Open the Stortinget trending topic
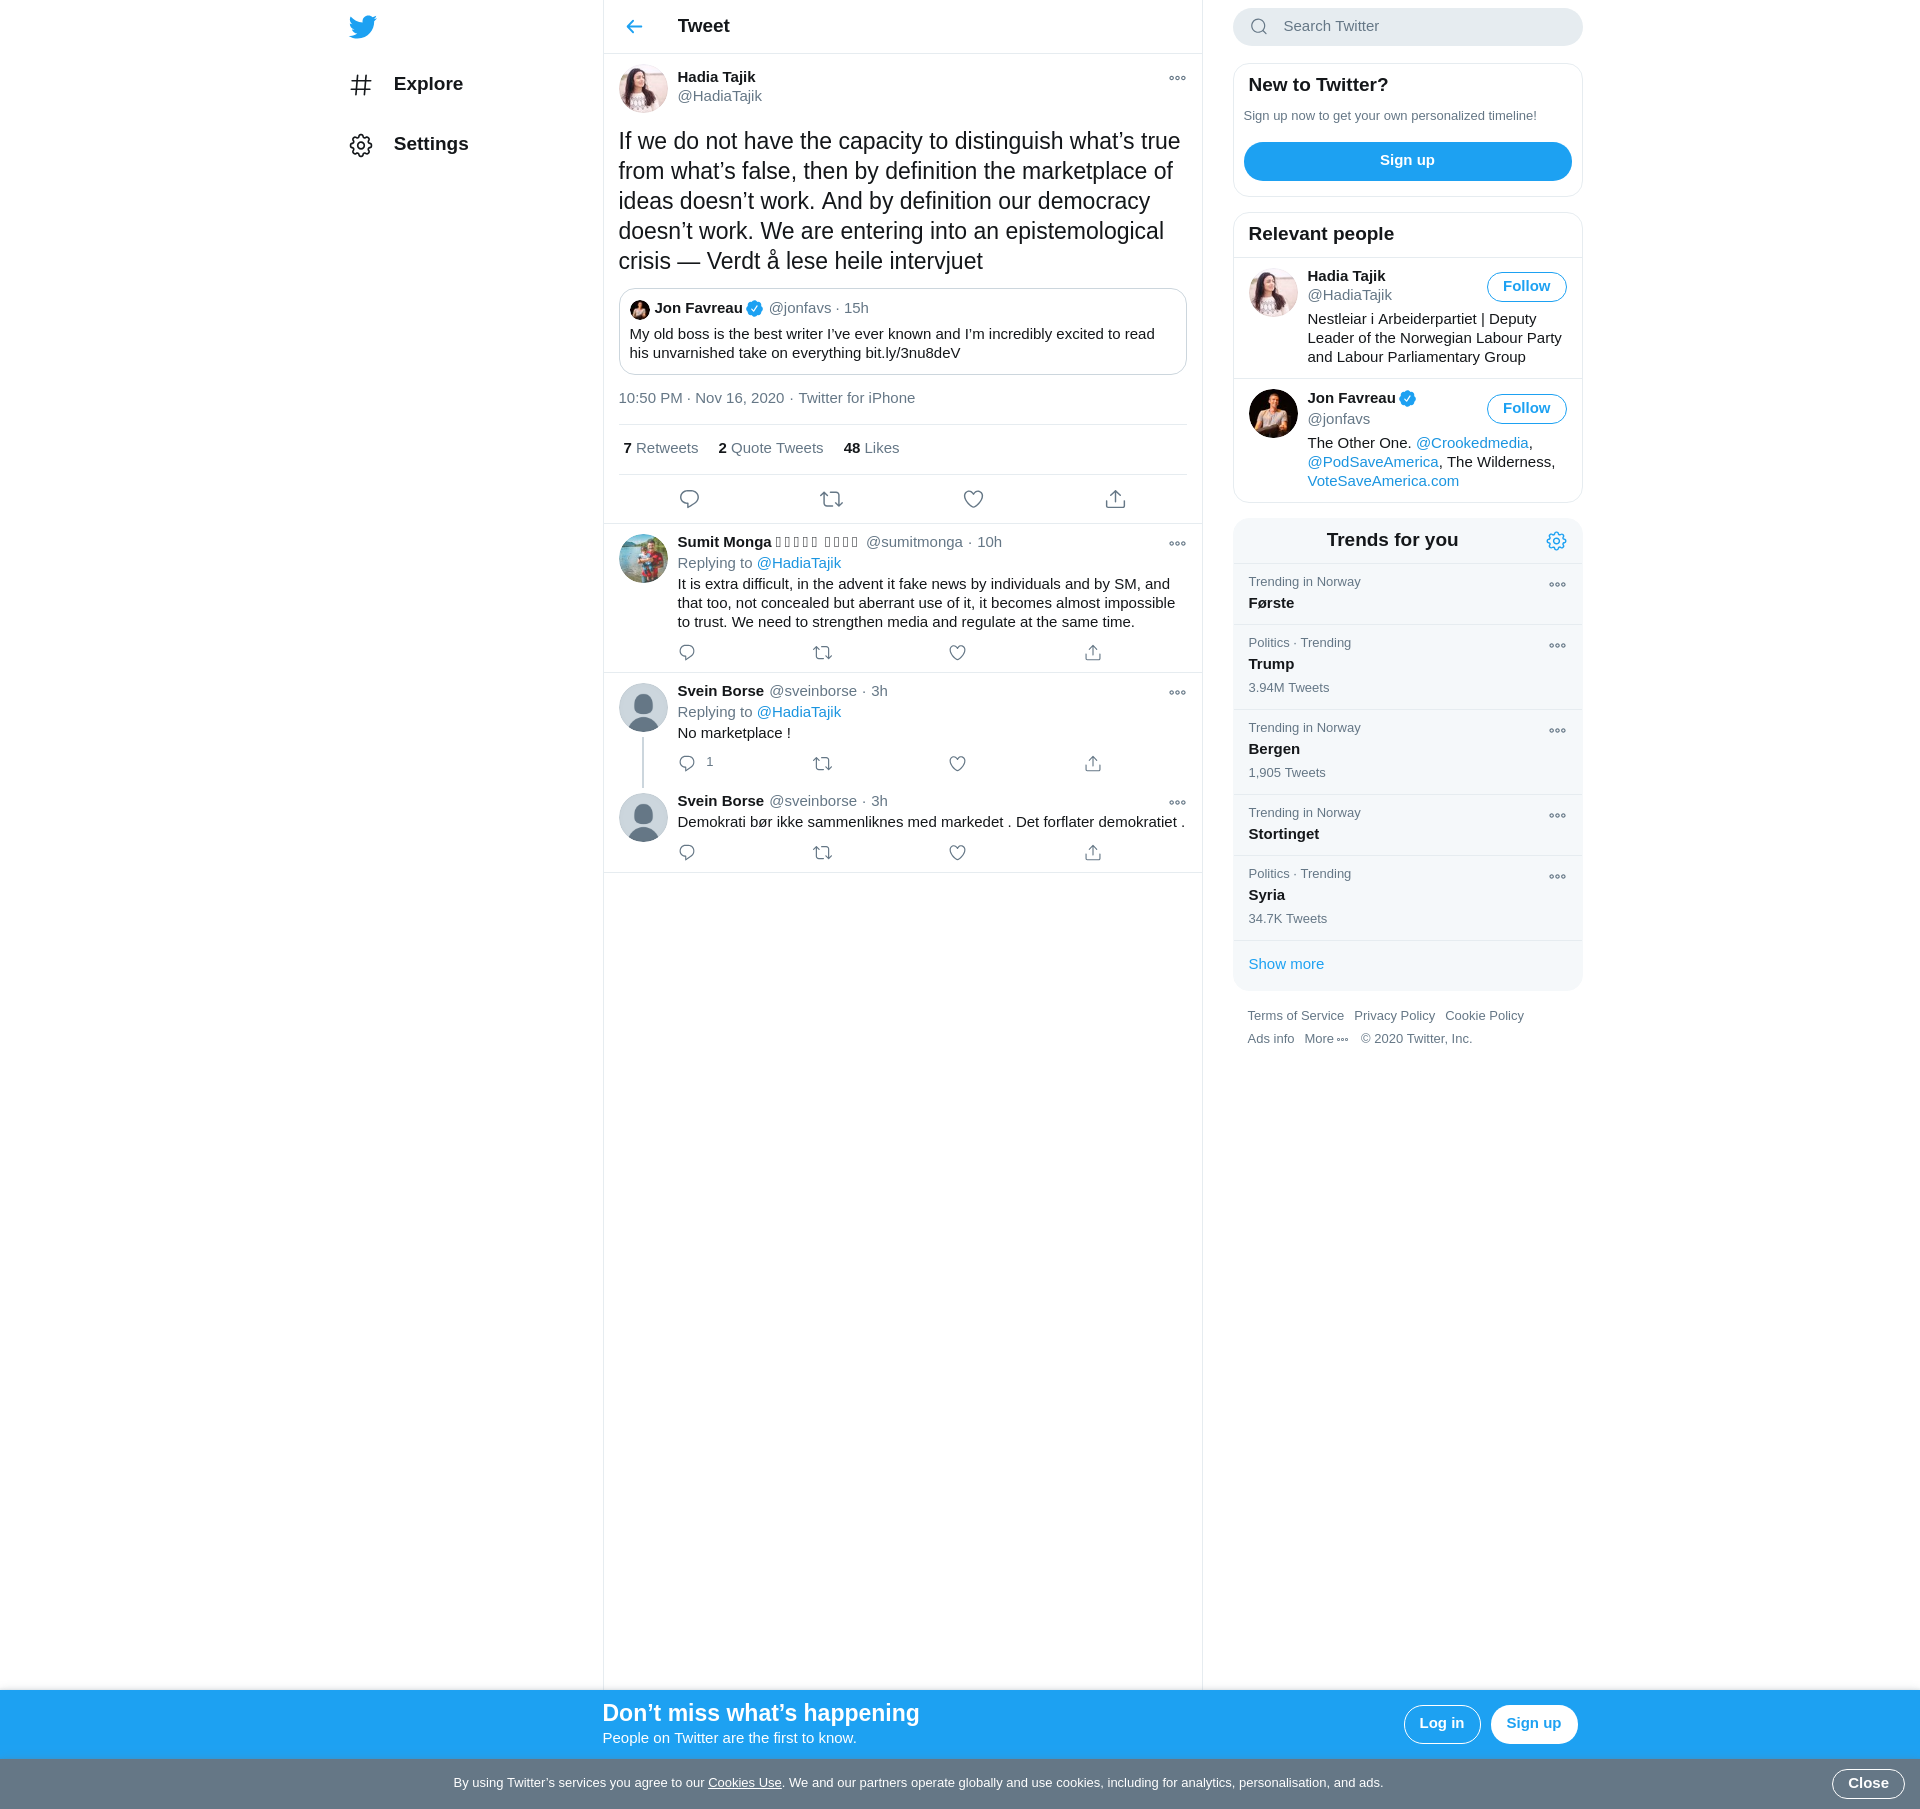 pos(1407,825)
